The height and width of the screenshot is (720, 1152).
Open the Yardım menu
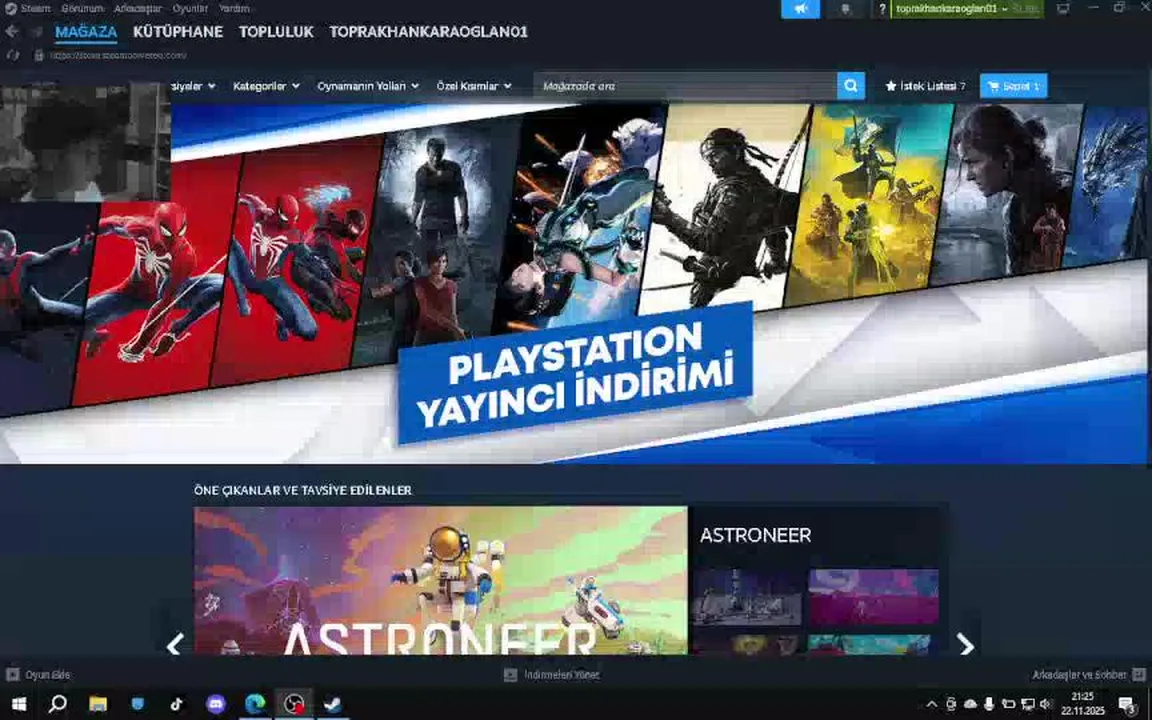[234, 8]
